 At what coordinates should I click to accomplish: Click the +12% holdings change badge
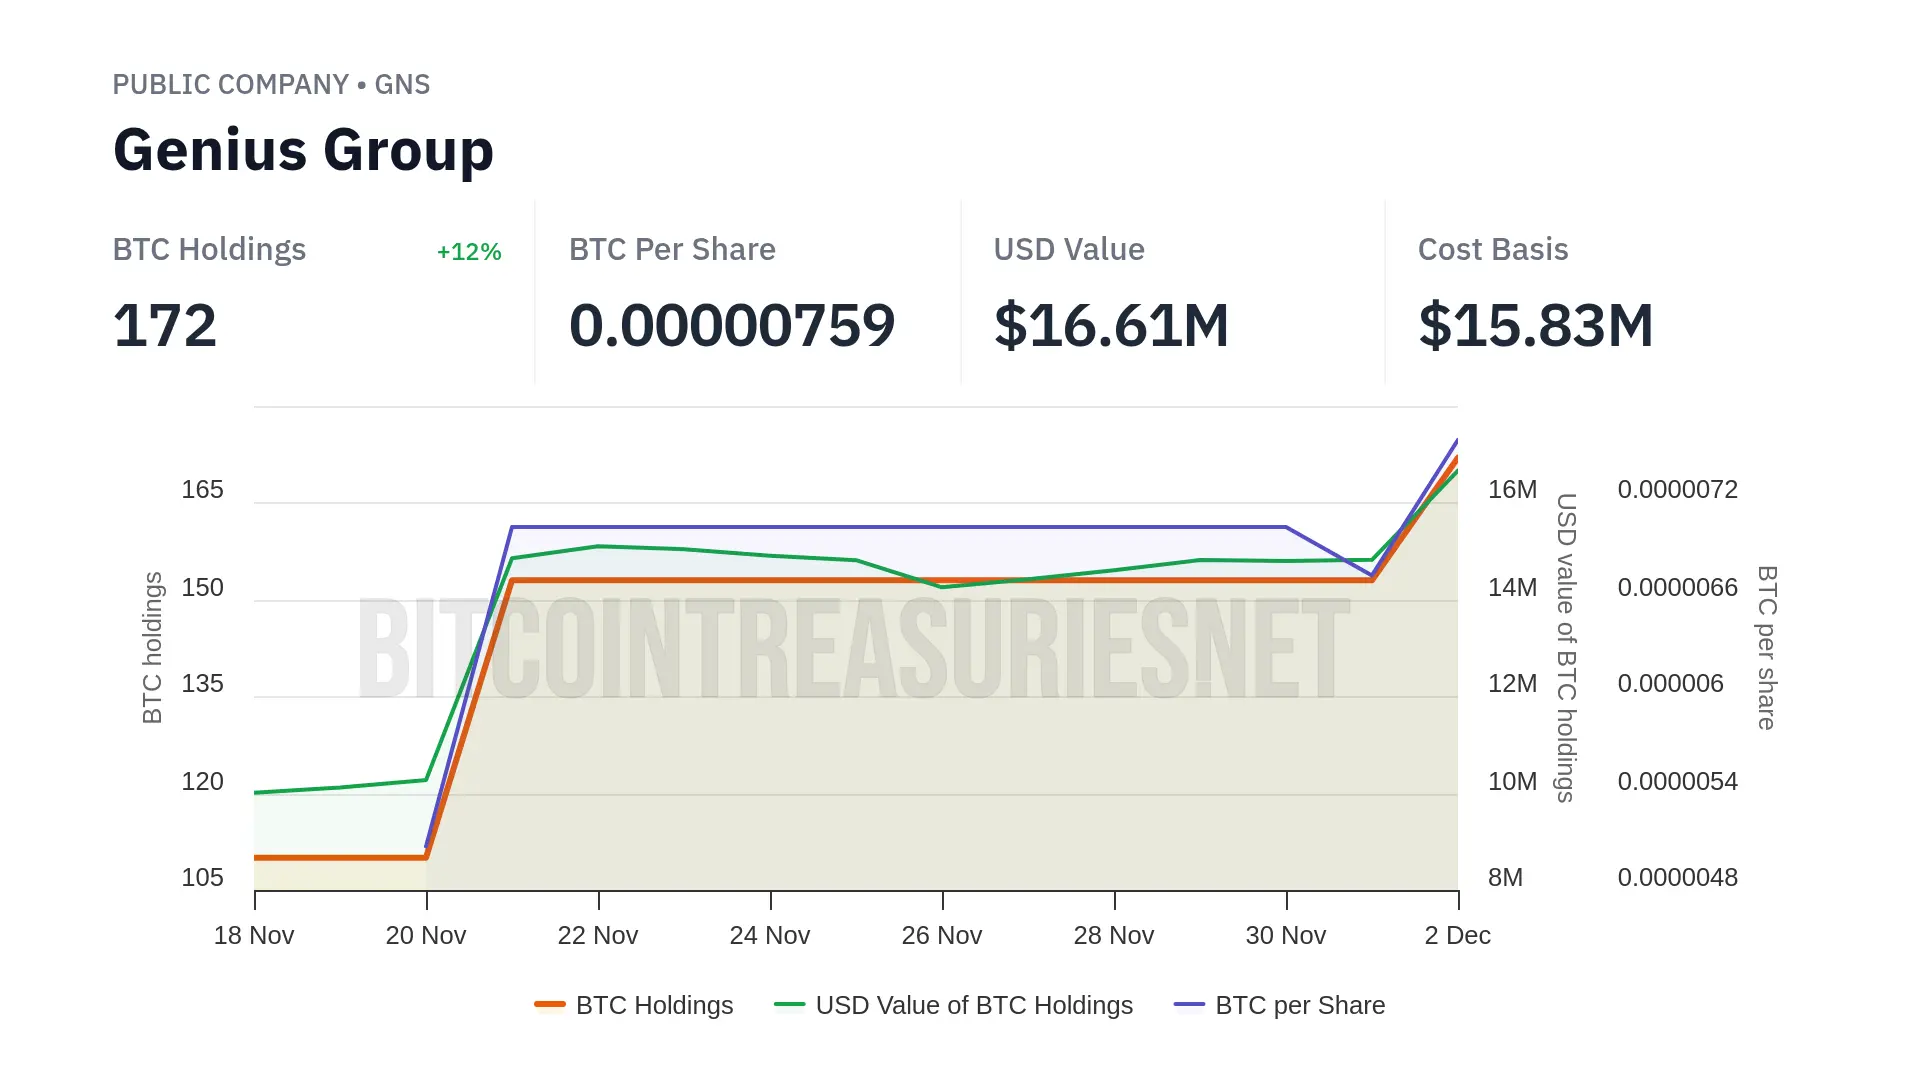pyautogui.click(x=469, y=252)
